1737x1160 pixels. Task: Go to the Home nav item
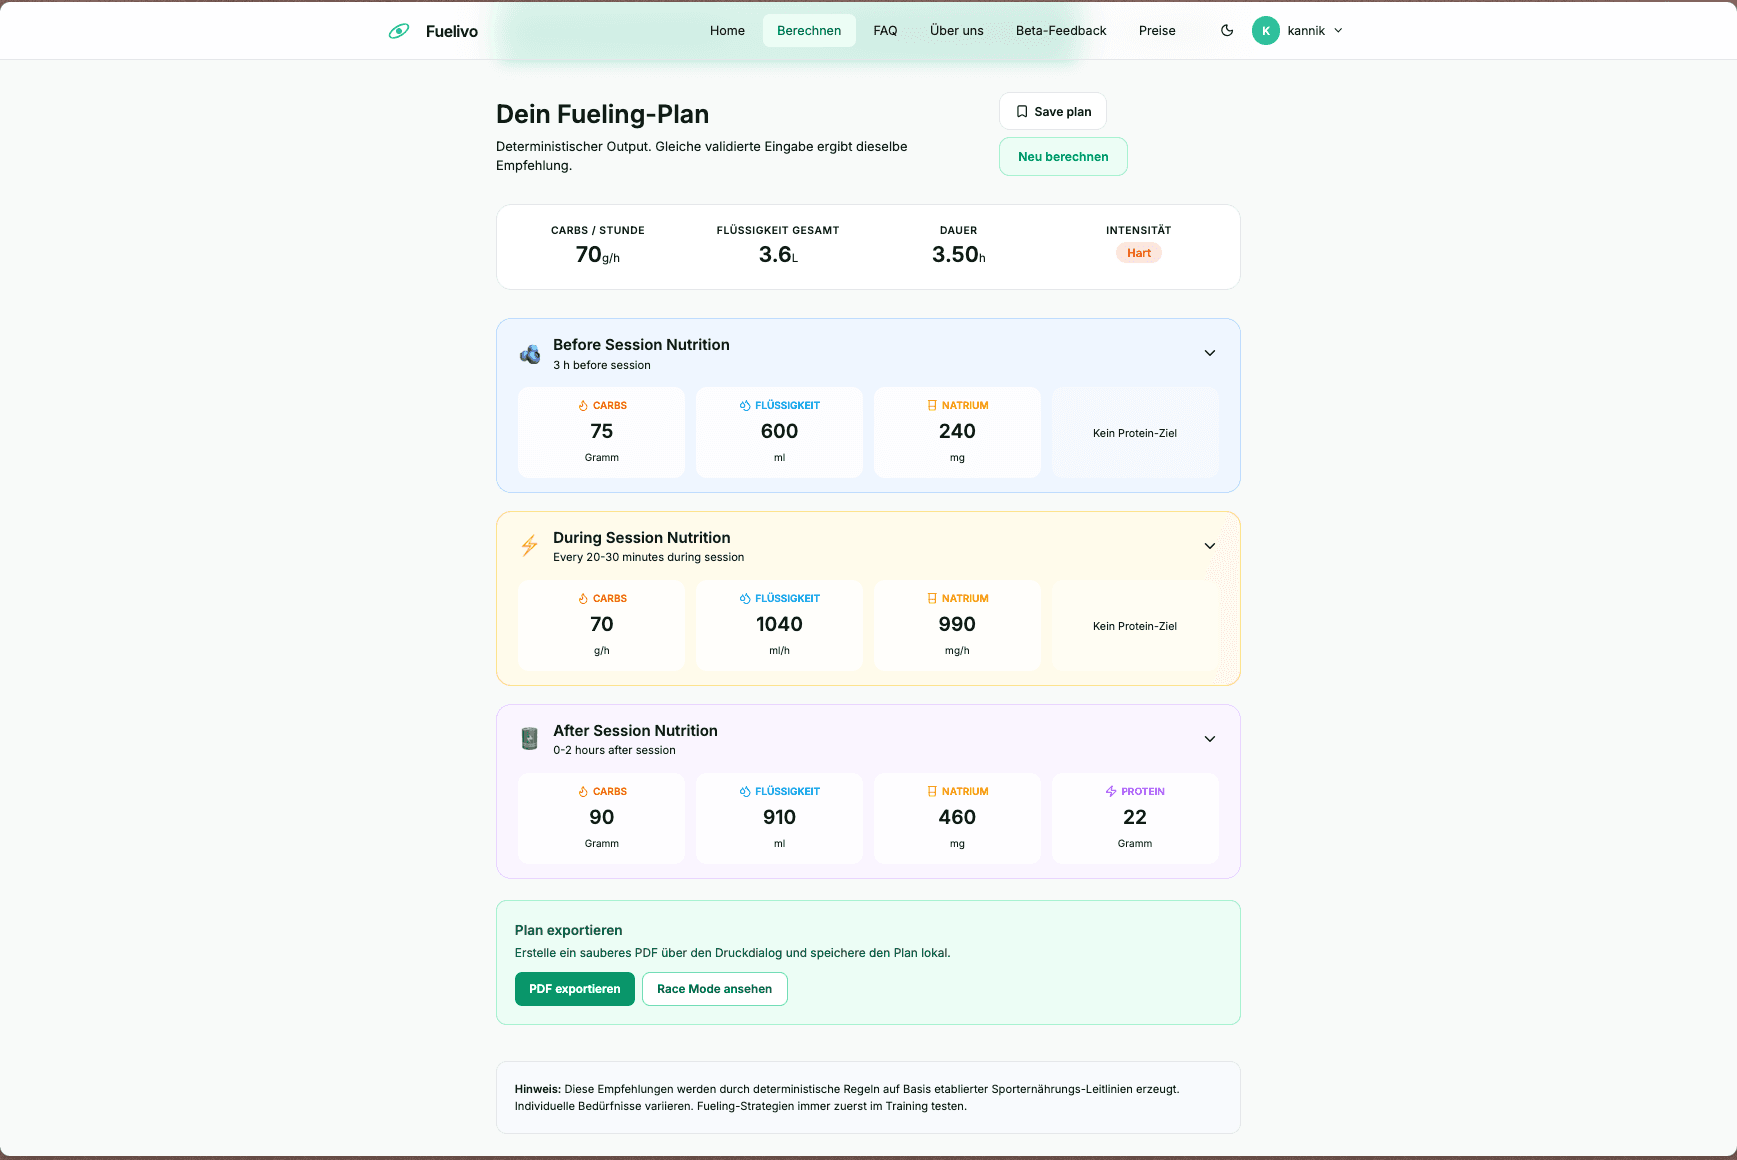727,31
